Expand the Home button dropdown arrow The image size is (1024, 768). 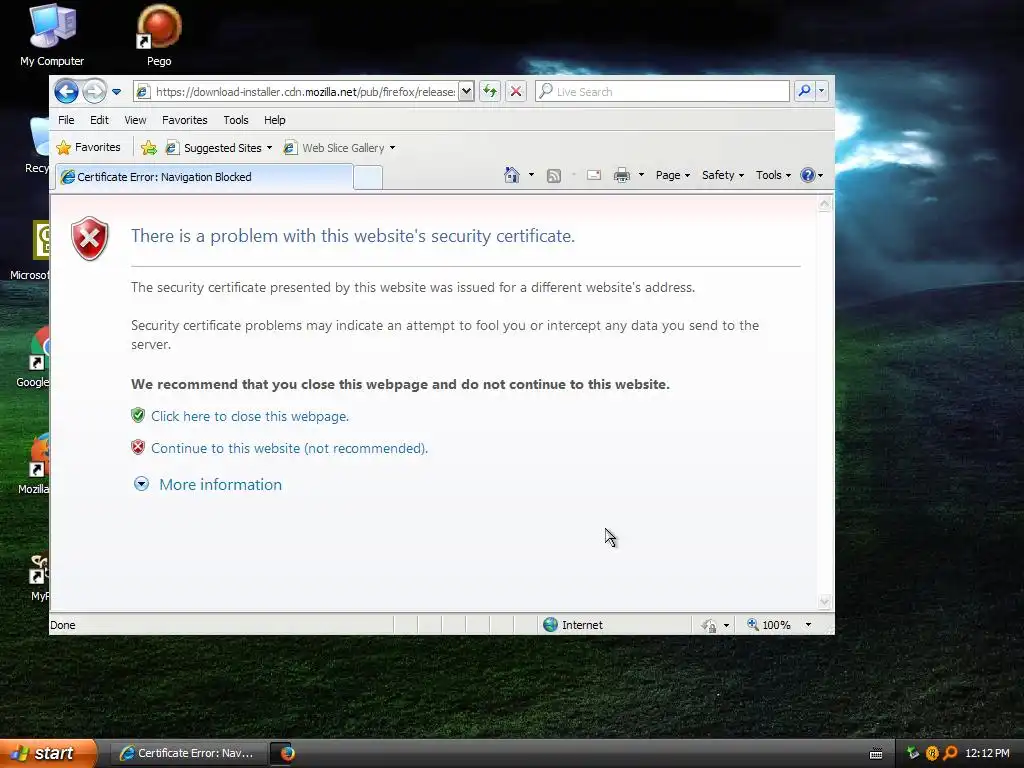pos(531,175)
